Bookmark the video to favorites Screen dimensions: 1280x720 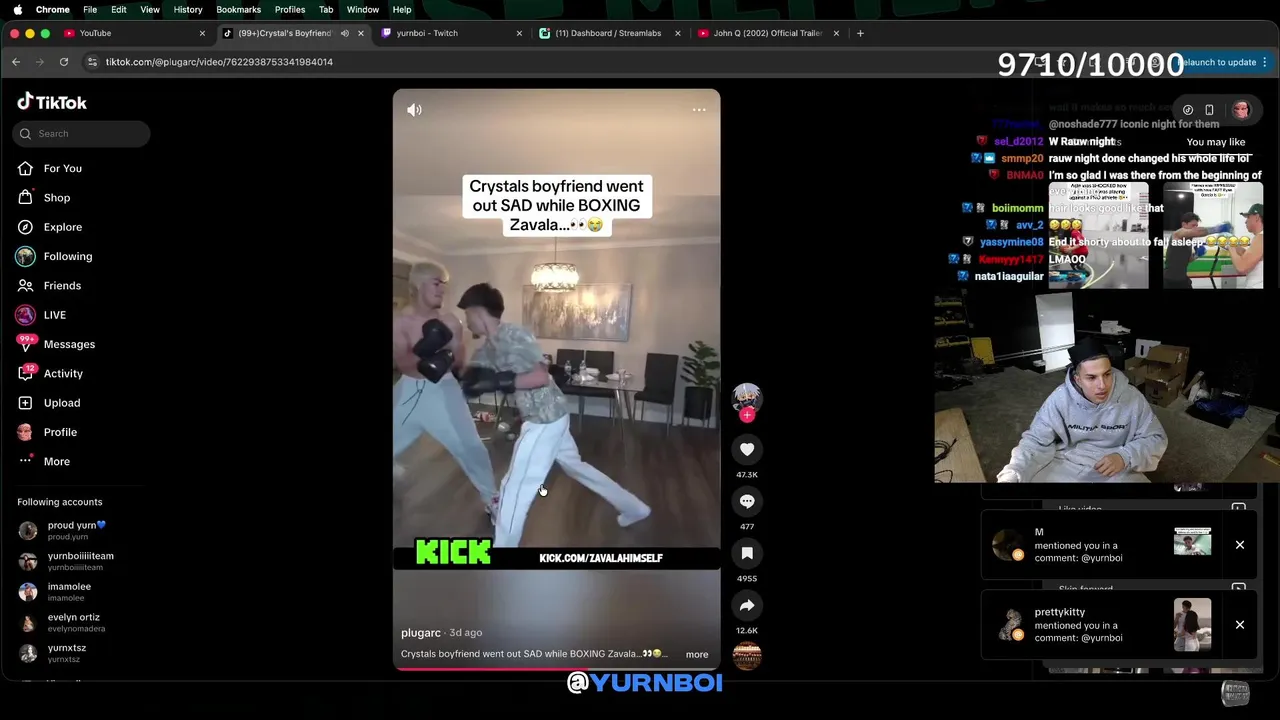point(747,554)
